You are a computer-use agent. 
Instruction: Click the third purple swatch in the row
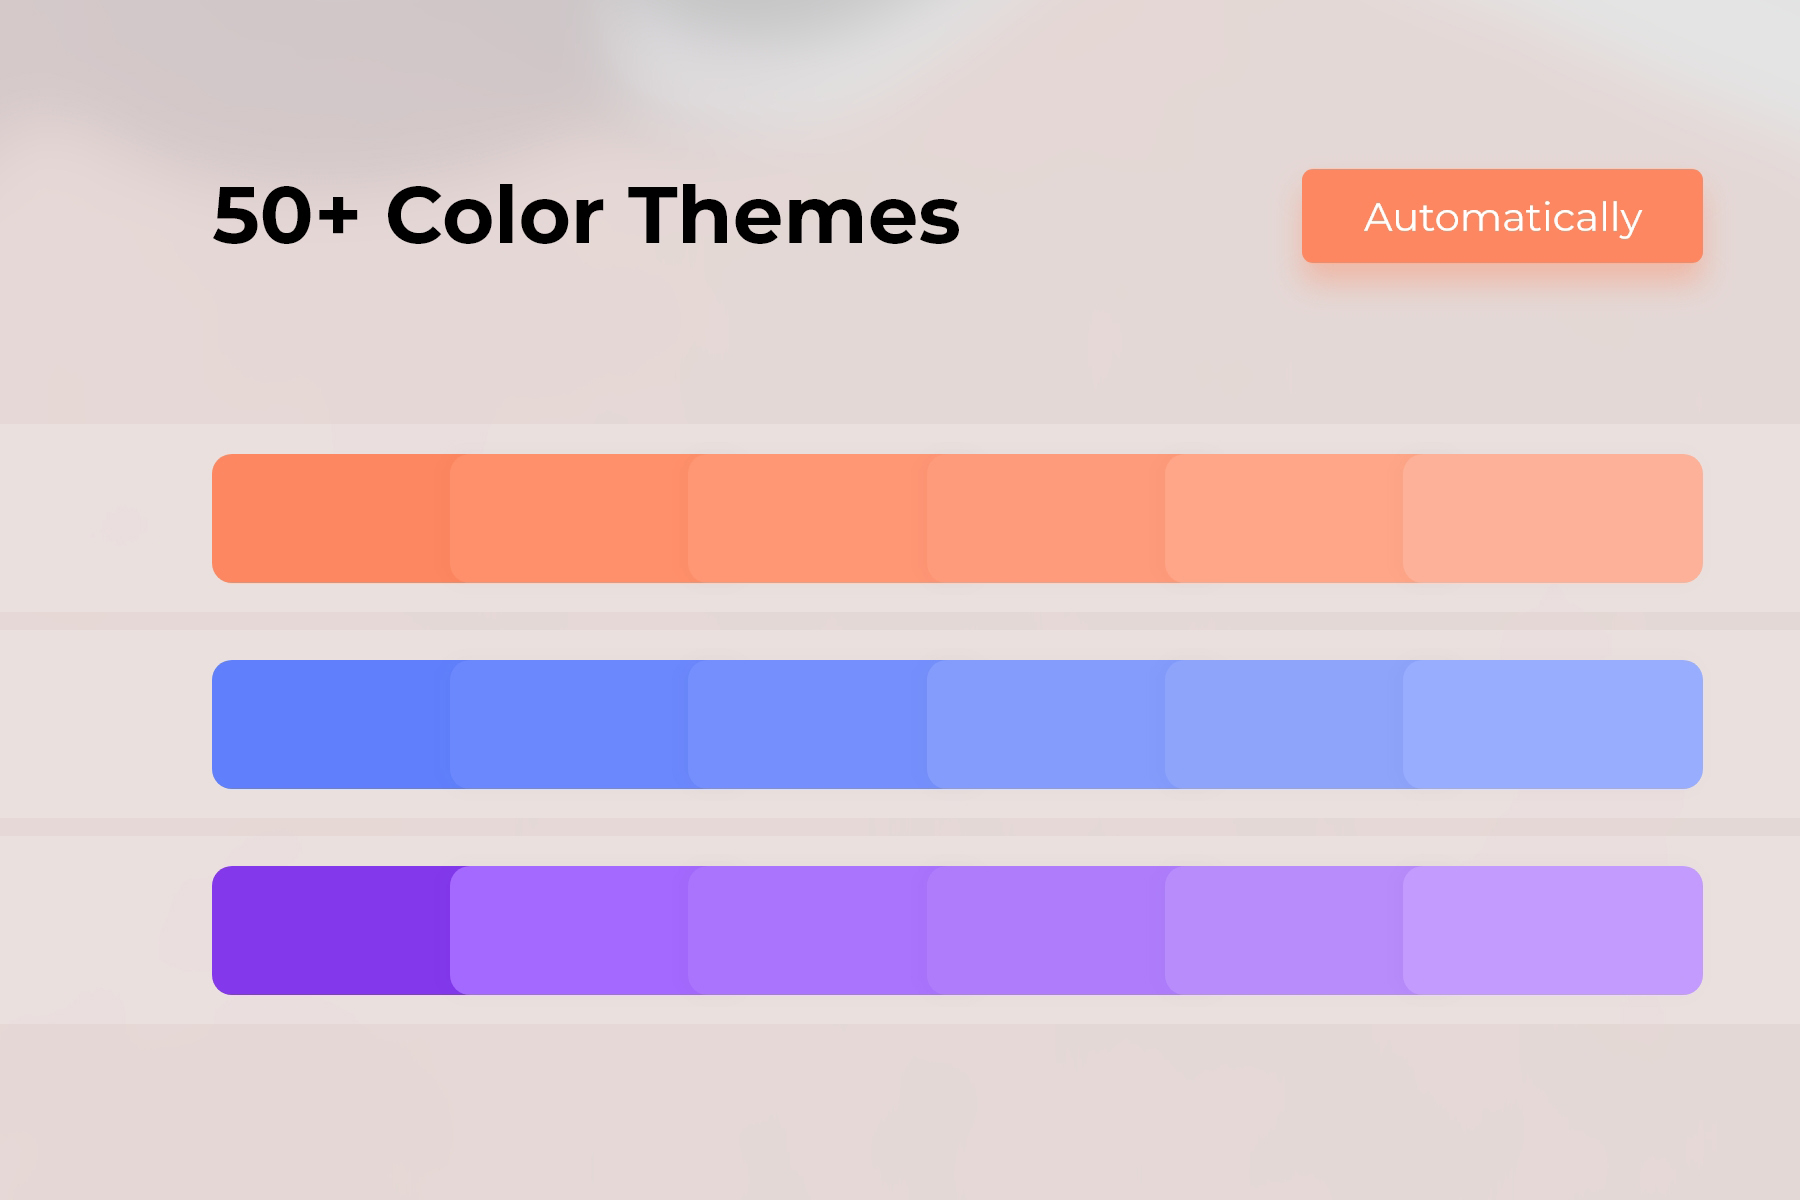[x=807, y=930]
